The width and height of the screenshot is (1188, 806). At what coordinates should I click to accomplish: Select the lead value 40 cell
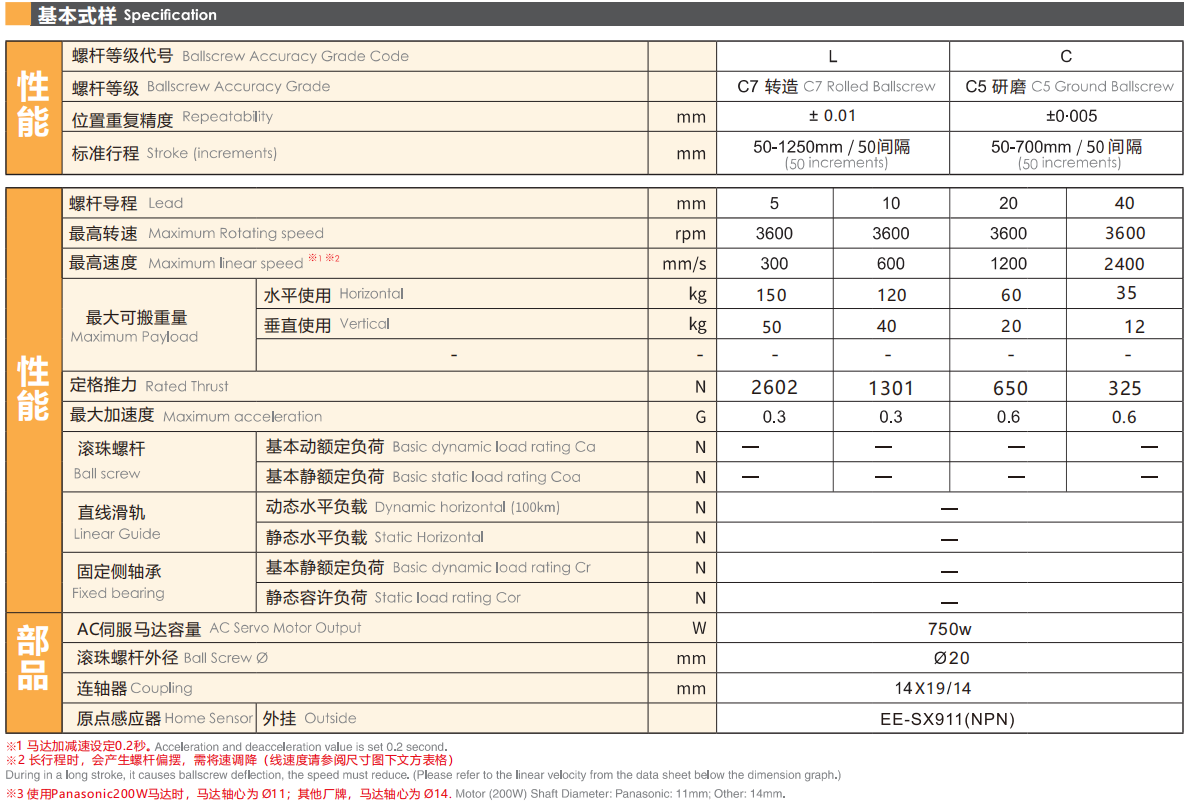coord(1124,203)
